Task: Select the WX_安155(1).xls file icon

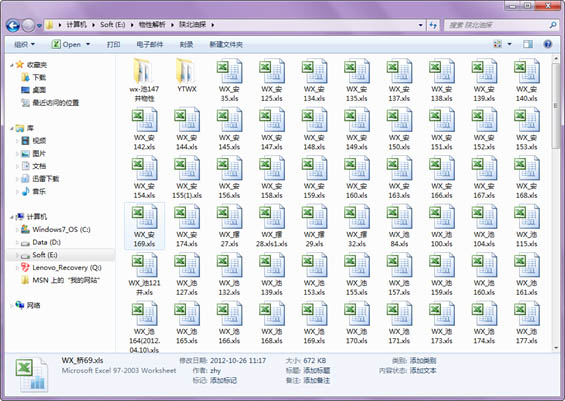Action: point(187,169)
